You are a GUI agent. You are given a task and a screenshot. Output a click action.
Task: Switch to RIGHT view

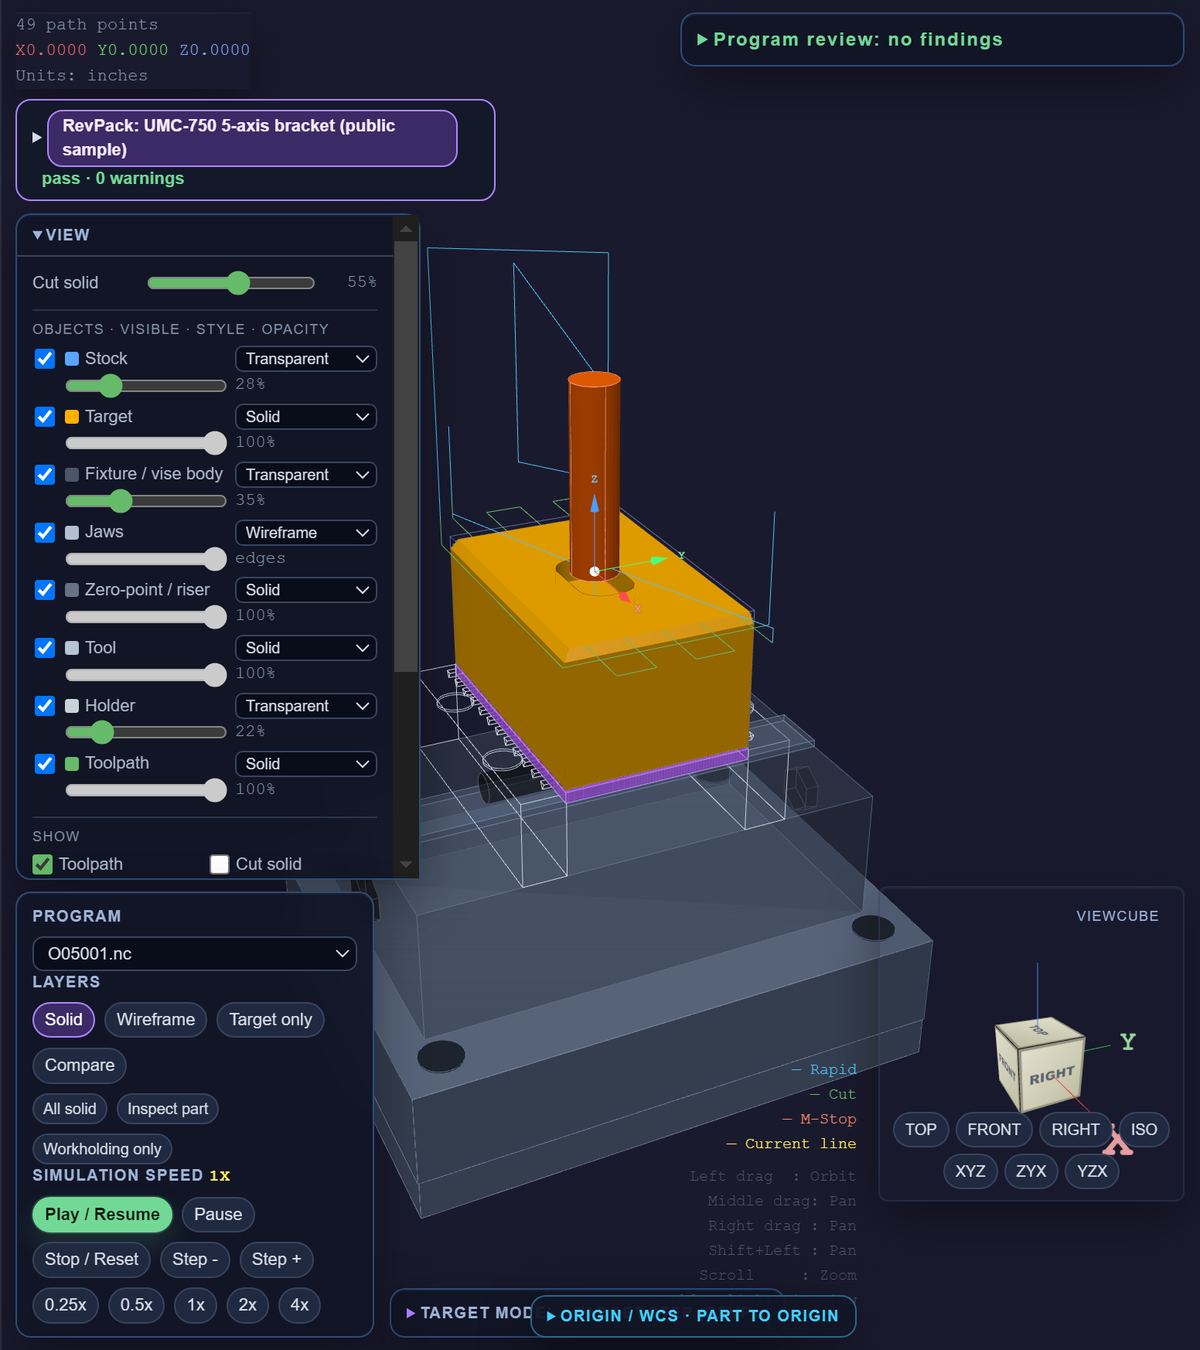[1076, 1130]
